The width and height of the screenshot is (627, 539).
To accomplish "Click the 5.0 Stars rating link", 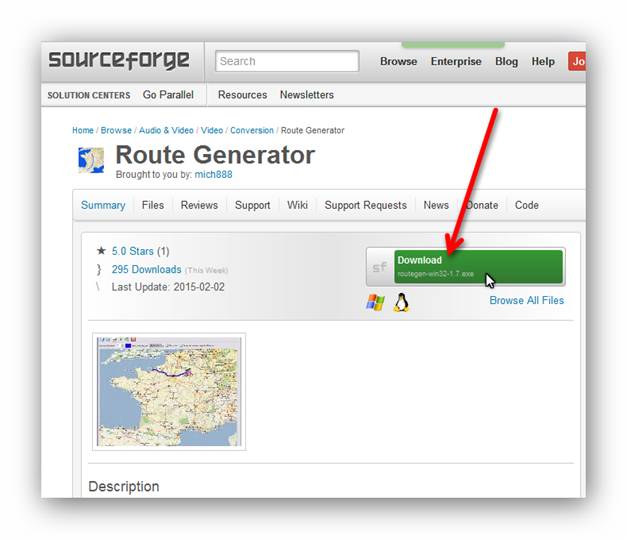I will (132, 251).
